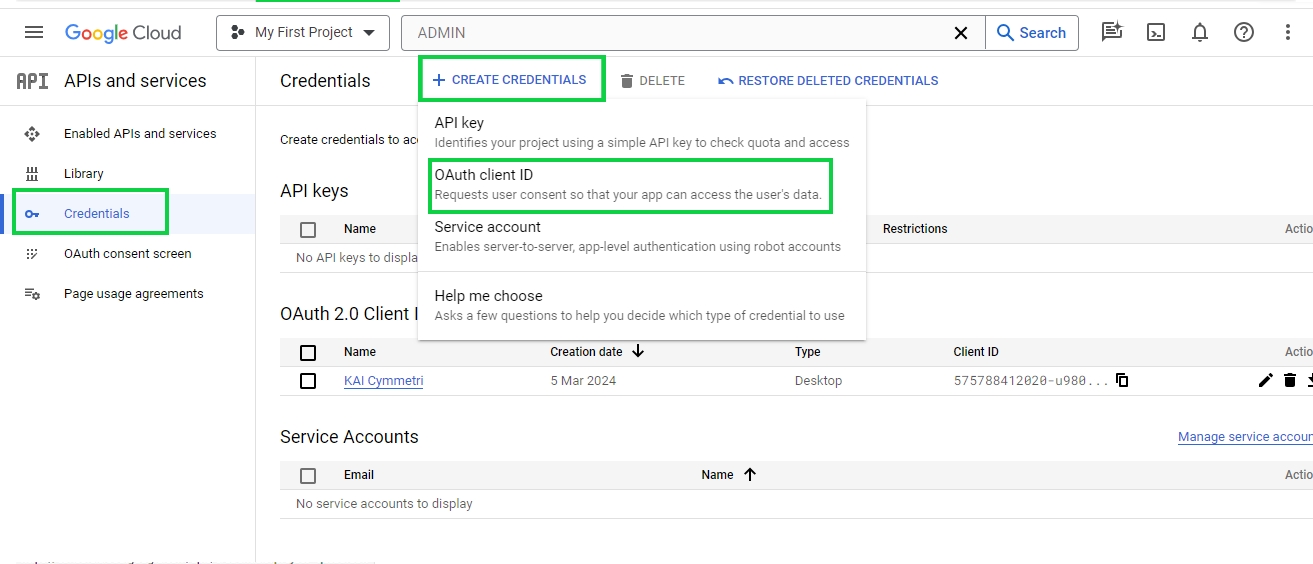The width and height of the screenshot is (1313, 564).
Task: Click the Gemini AI assistant icon
Action: point(1111,32)
